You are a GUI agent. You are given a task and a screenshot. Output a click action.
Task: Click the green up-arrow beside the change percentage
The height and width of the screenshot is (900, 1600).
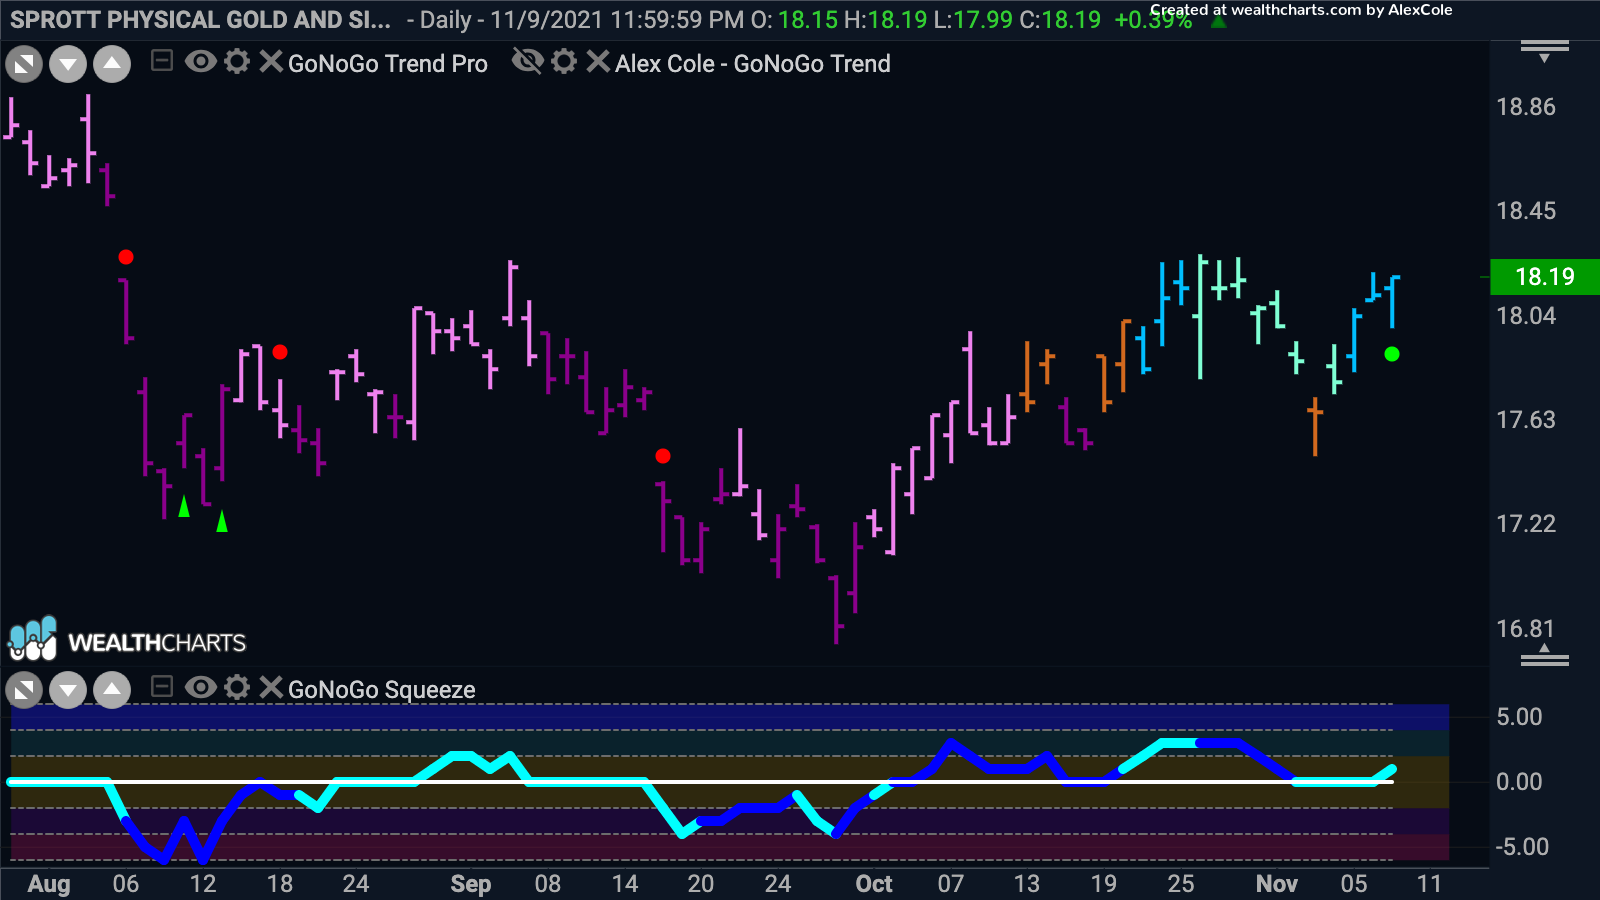pos(1218,20)
